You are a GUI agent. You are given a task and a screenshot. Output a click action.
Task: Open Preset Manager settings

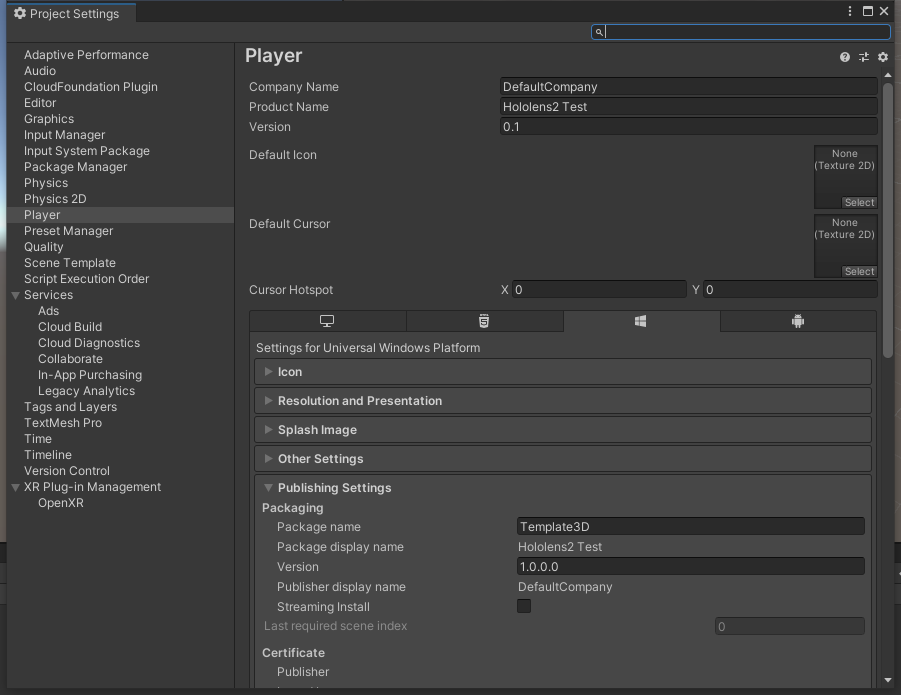pyautogui.click(x=68, y=231)
